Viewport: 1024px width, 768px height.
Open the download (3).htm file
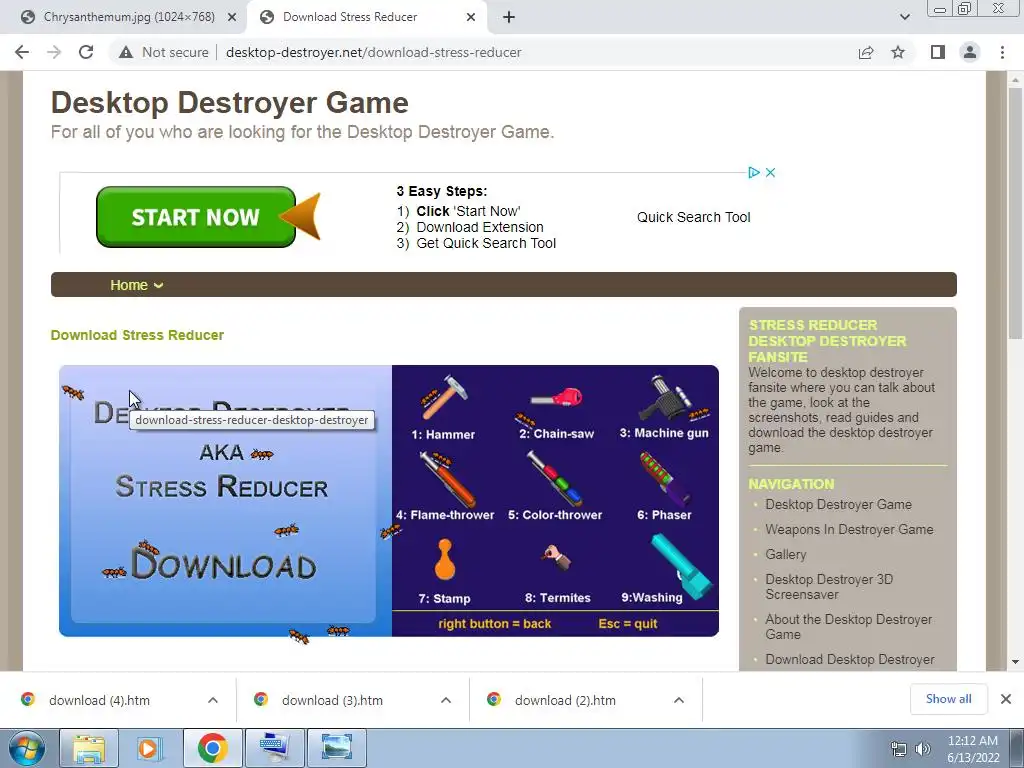332,700
